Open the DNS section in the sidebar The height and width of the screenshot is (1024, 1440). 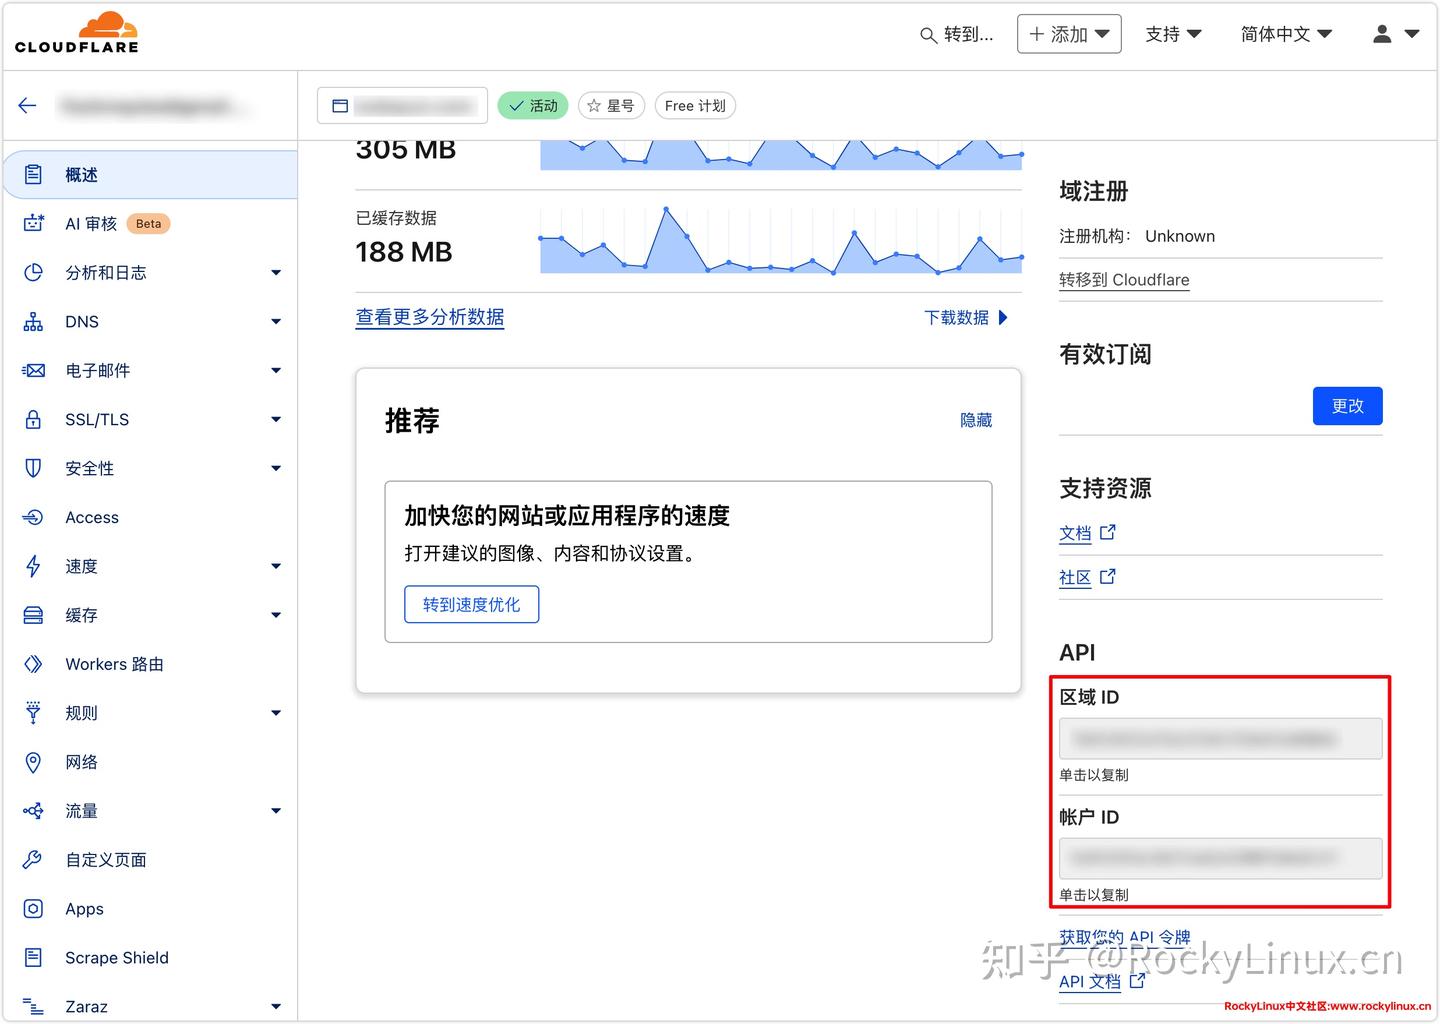click(x=83, y=321)
